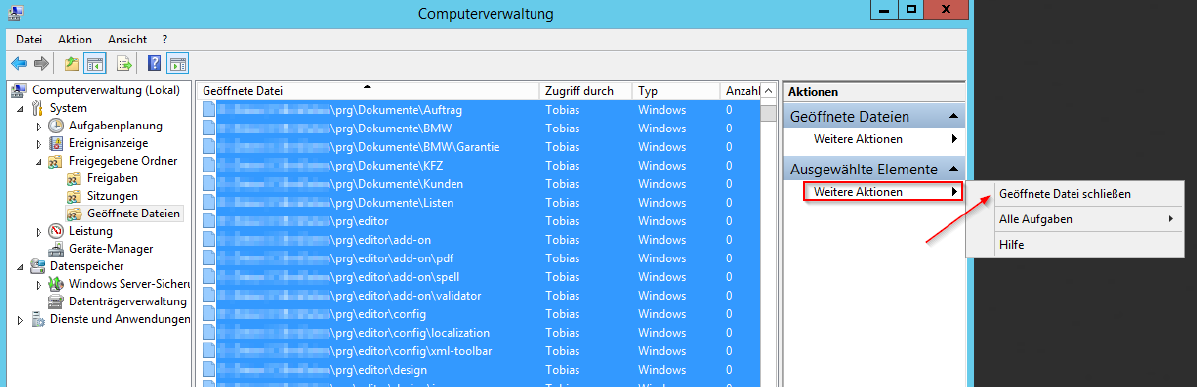1197x387 pixels.
Task: Collapse the Freigegebene Ordner node
Action: tap(39, 161)
